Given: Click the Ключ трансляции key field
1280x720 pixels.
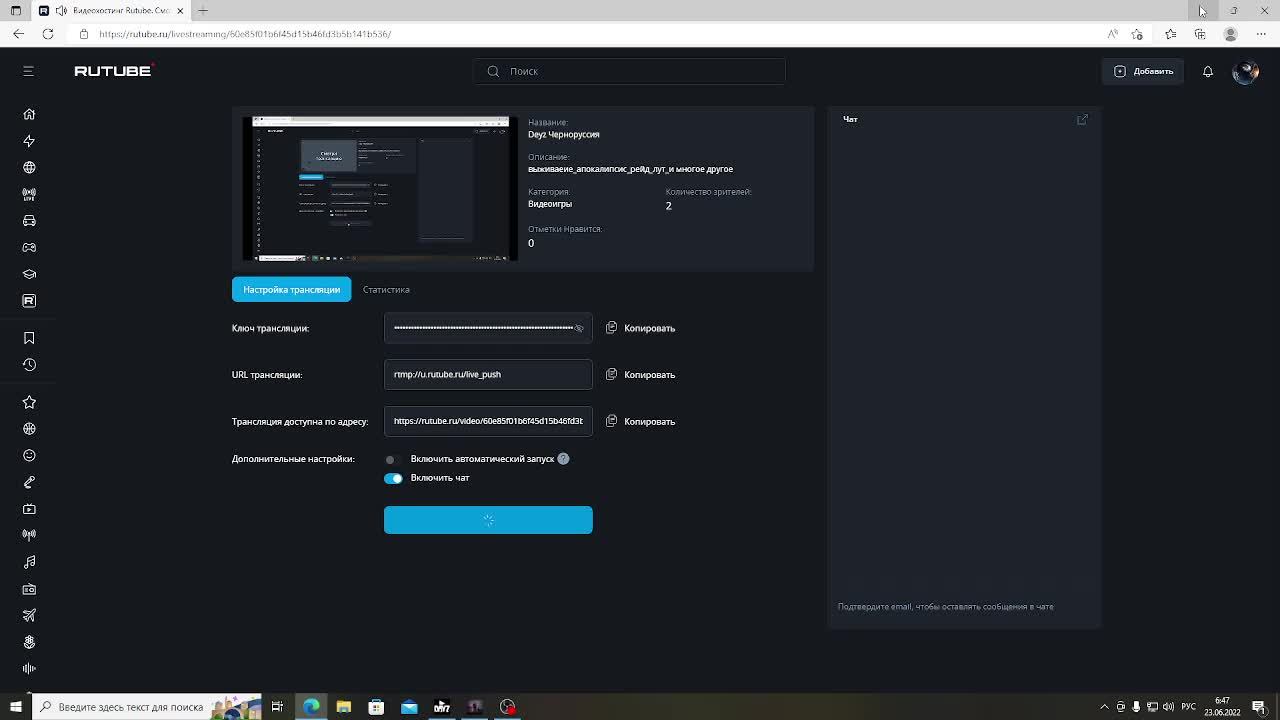Looking at the screenshot, I should click(488, 328).
